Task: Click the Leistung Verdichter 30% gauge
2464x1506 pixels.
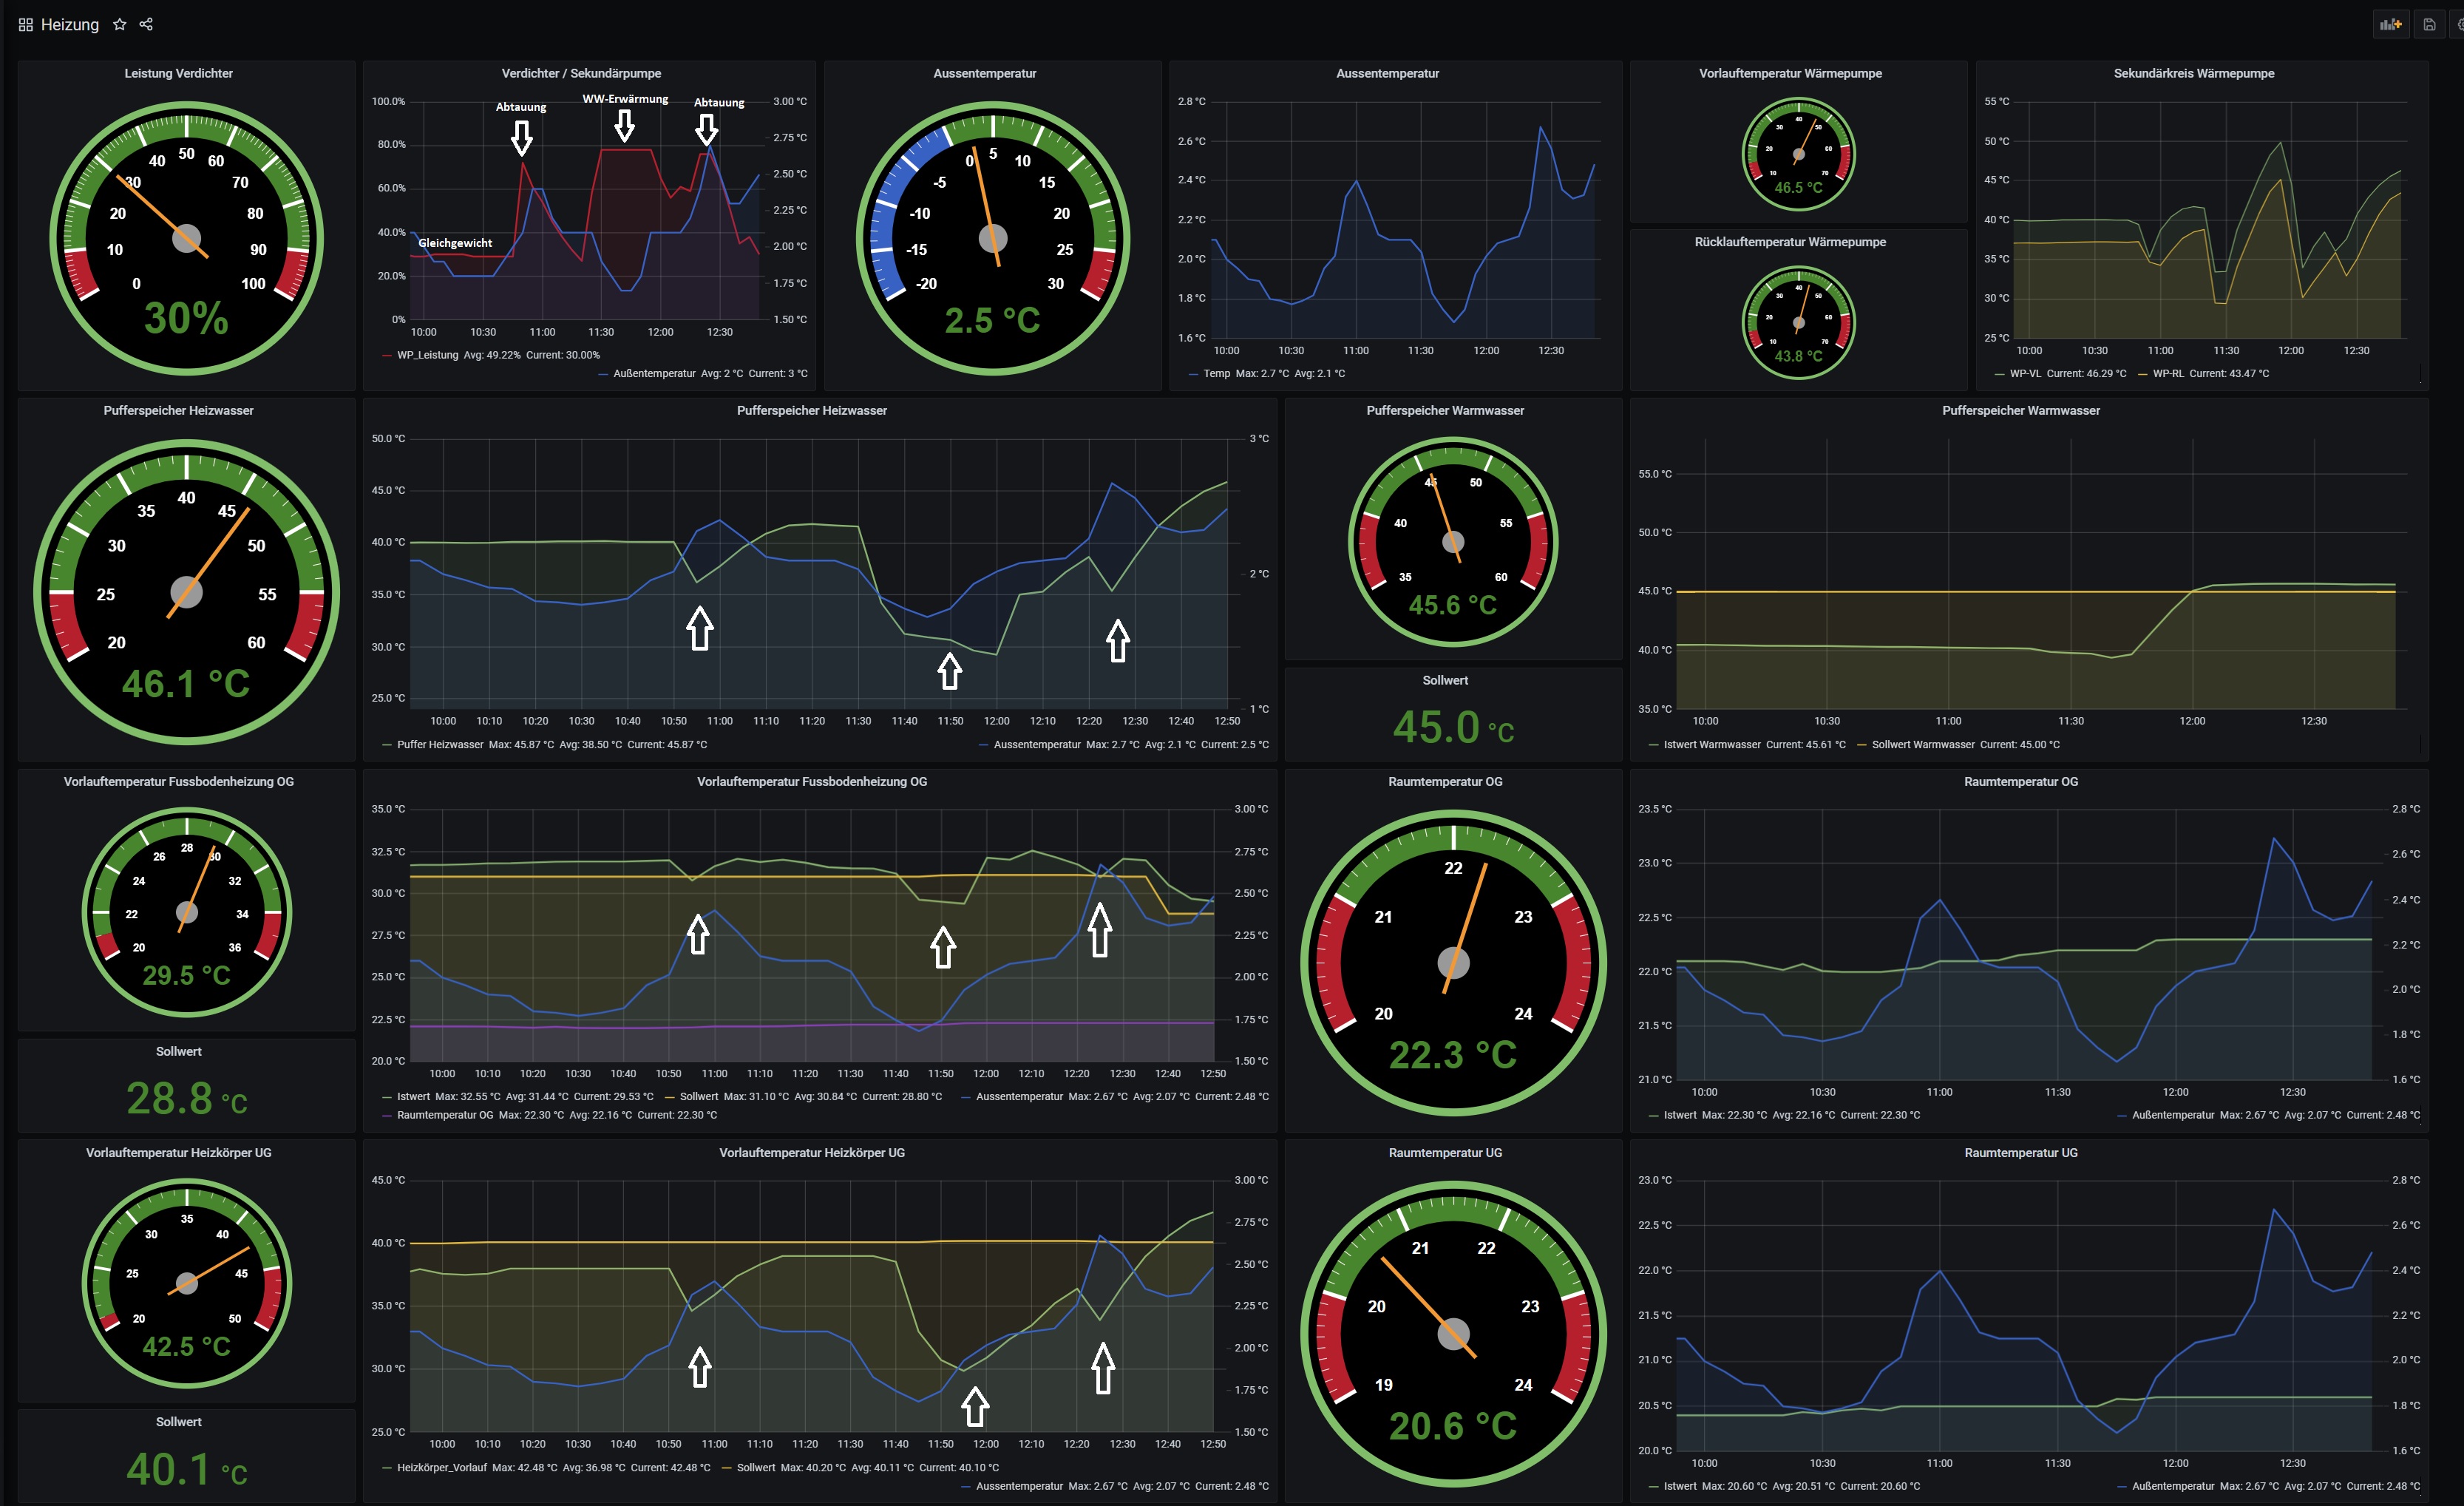Action: [187, 238]
